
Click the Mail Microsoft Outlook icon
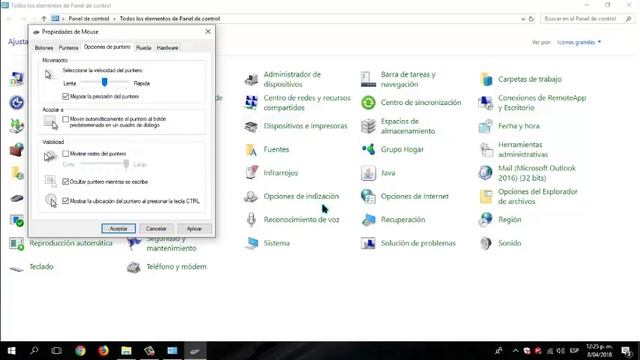486,173
